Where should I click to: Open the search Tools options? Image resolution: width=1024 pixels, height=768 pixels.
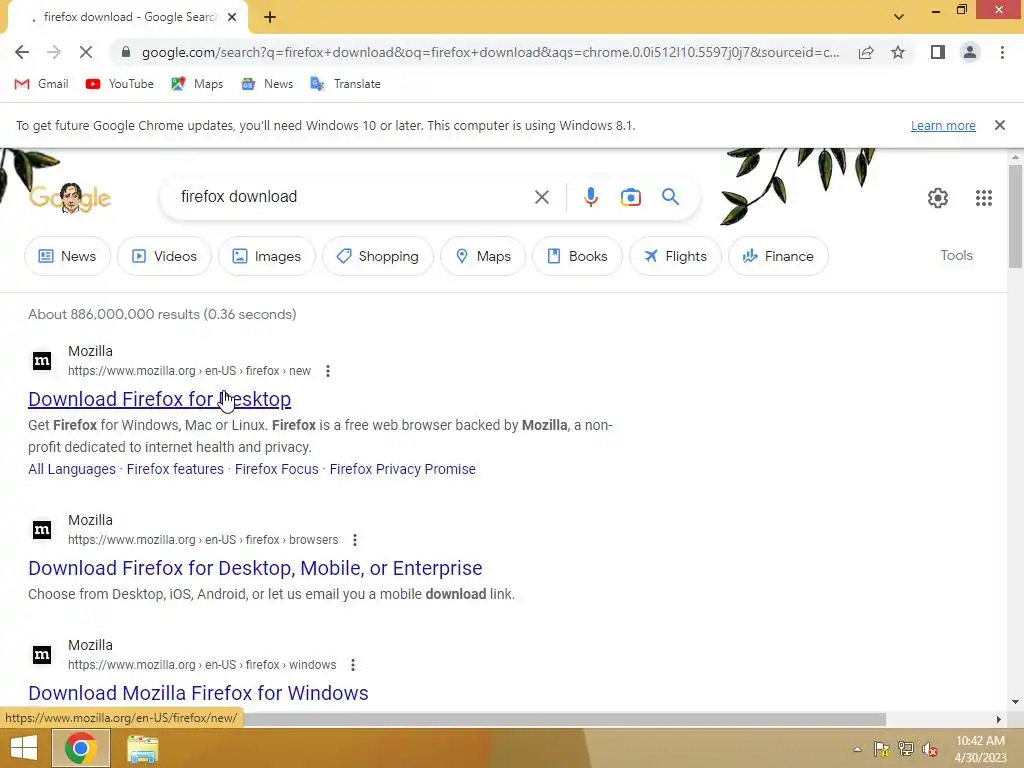pos(956,255)
